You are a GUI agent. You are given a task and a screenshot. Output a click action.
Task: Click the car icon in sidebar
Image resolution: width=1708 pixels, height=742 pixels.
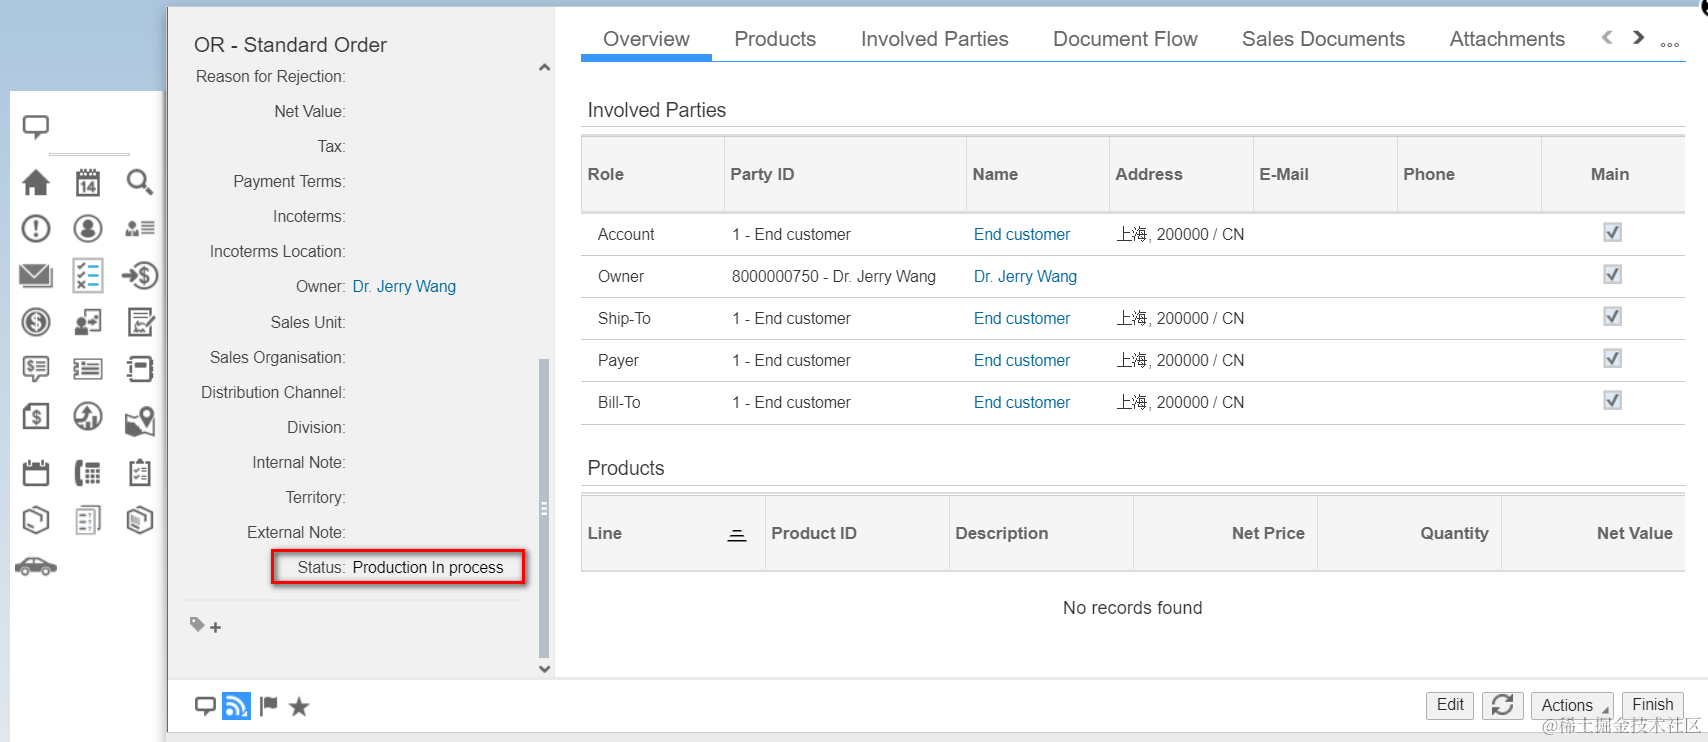(x=36, y=567)
